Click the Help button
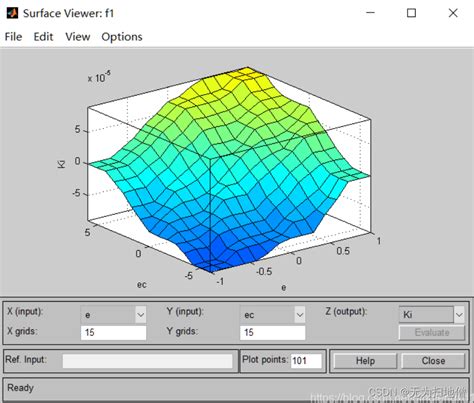This screenshot has width=474, height=403. click(365, 361)
